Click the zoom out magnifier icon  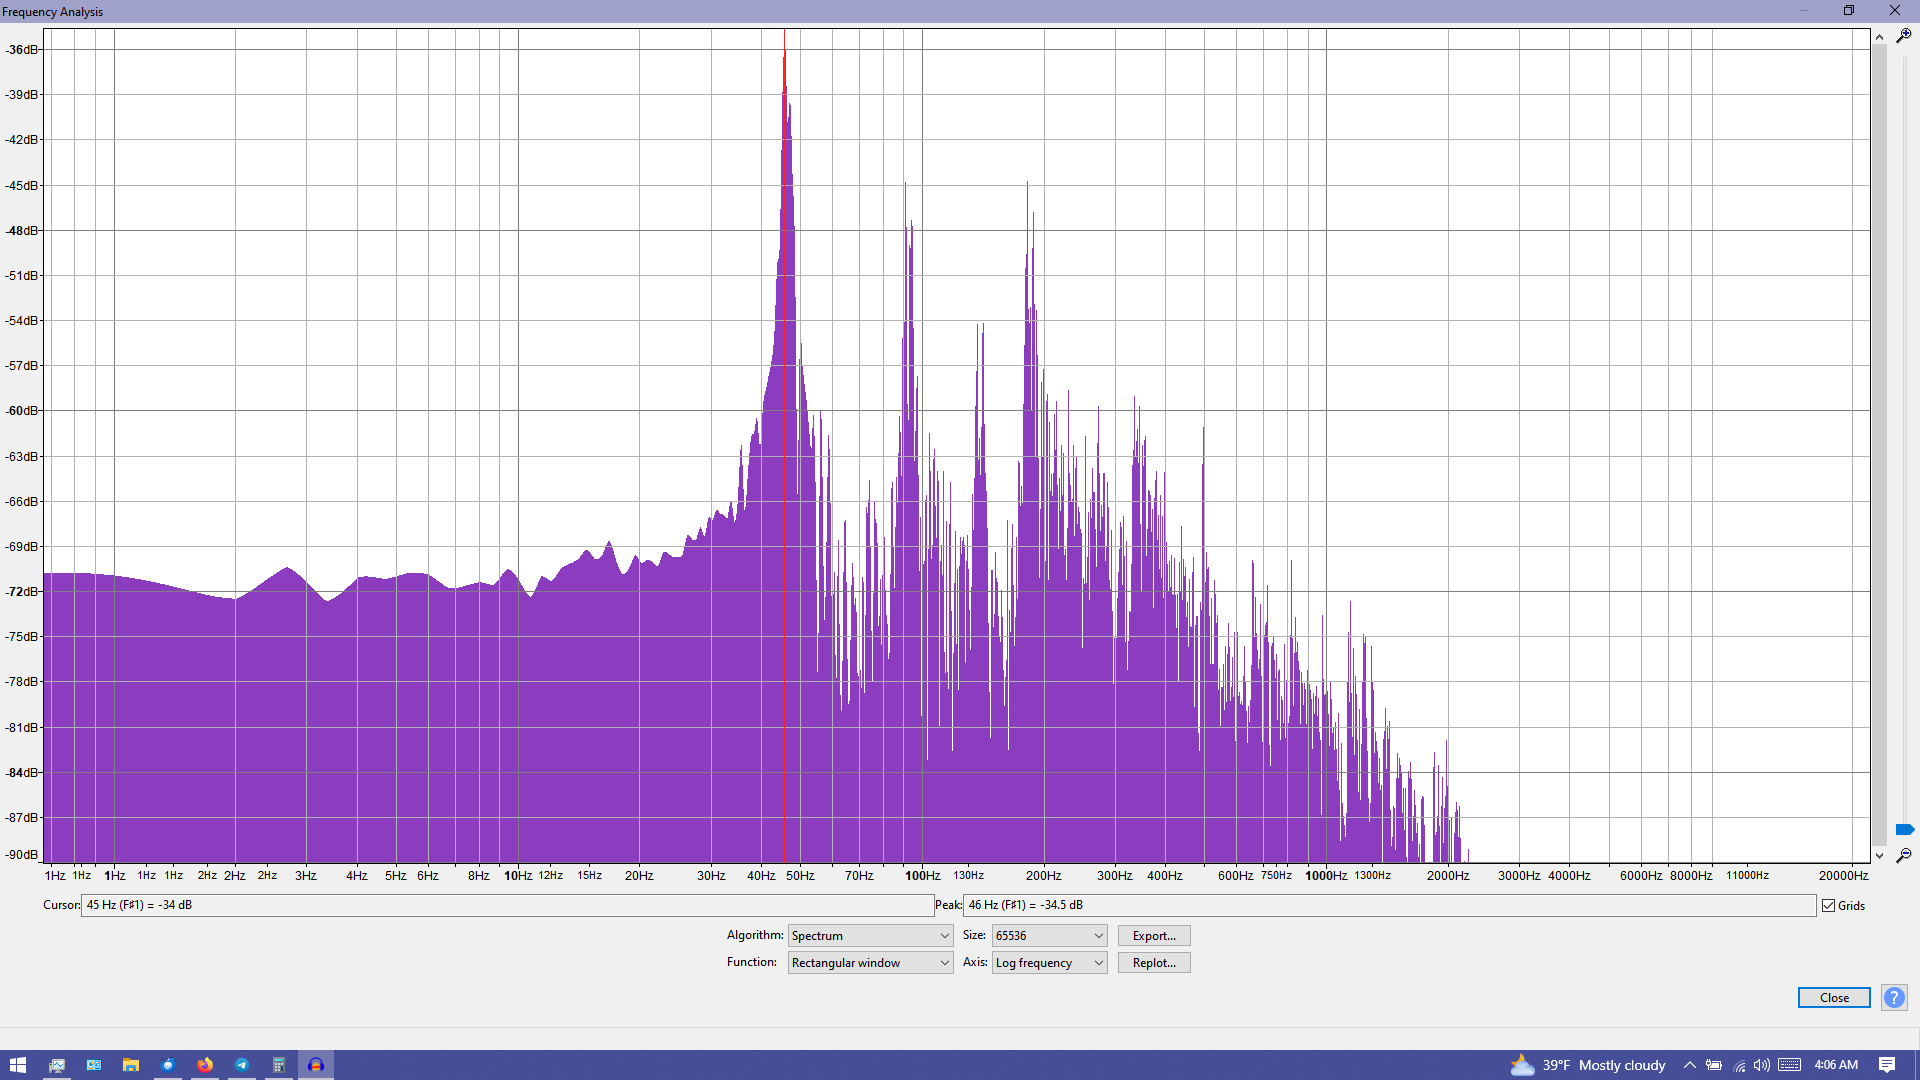[1903, 856]
